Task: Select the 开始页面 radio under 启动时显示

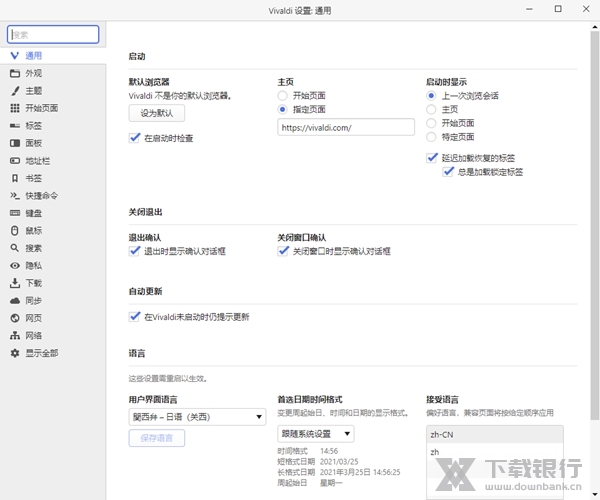Action: (x=431, y=123)
